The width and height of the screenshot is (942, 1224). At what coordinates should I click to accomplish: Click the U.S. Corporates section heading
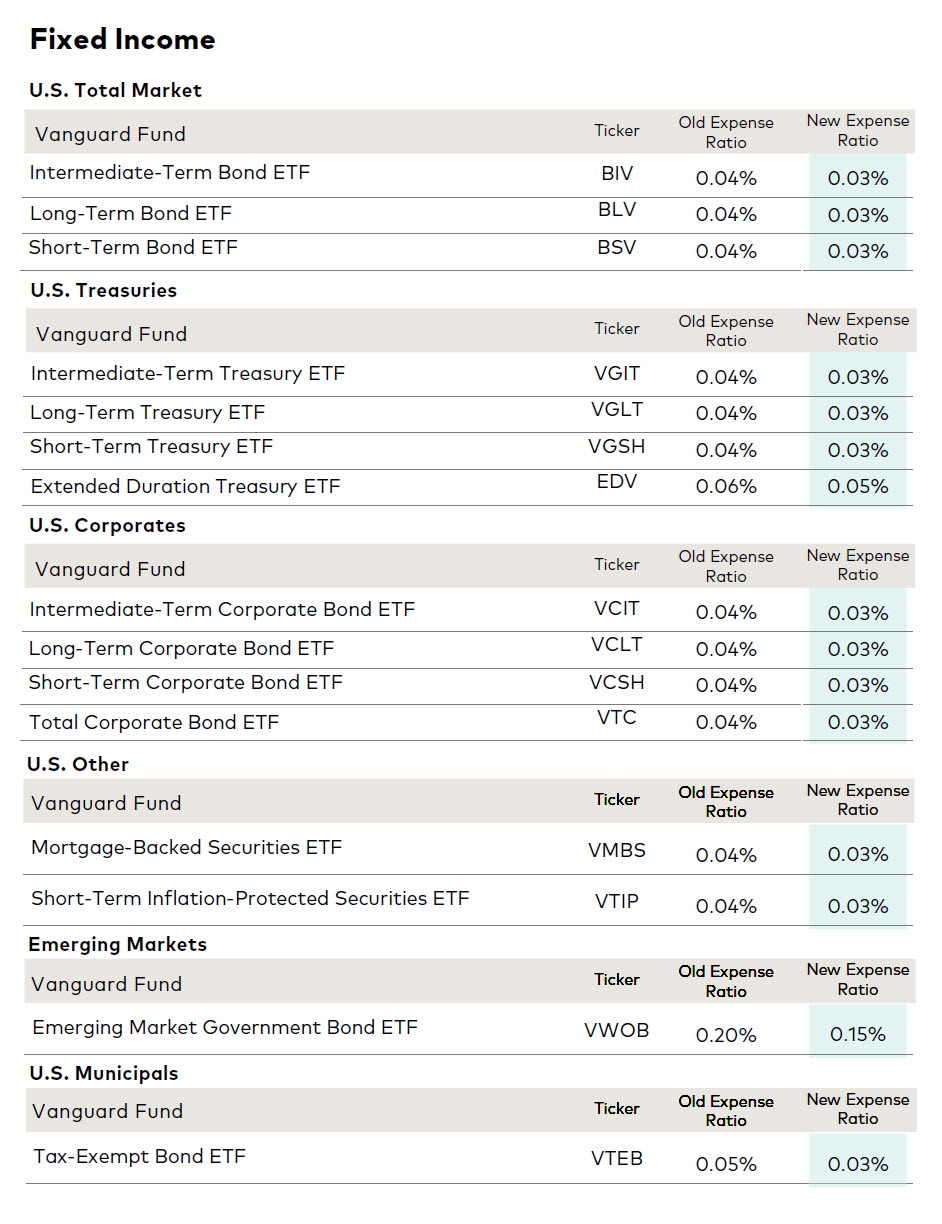107,525
